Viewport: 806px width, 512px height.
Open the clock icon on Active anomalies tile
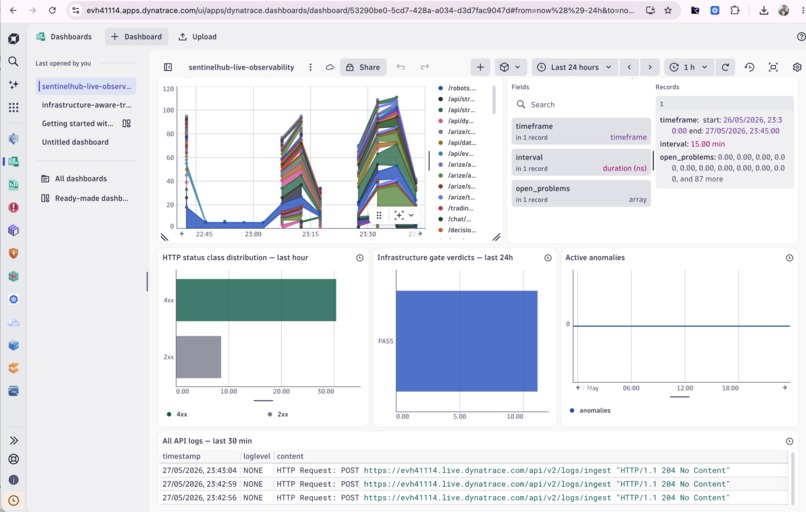[790, 258]
